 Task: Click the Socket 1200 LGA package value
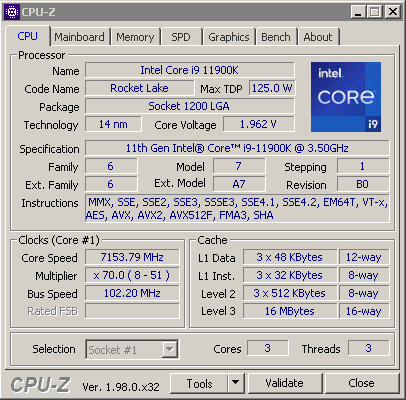click(190, 106)
